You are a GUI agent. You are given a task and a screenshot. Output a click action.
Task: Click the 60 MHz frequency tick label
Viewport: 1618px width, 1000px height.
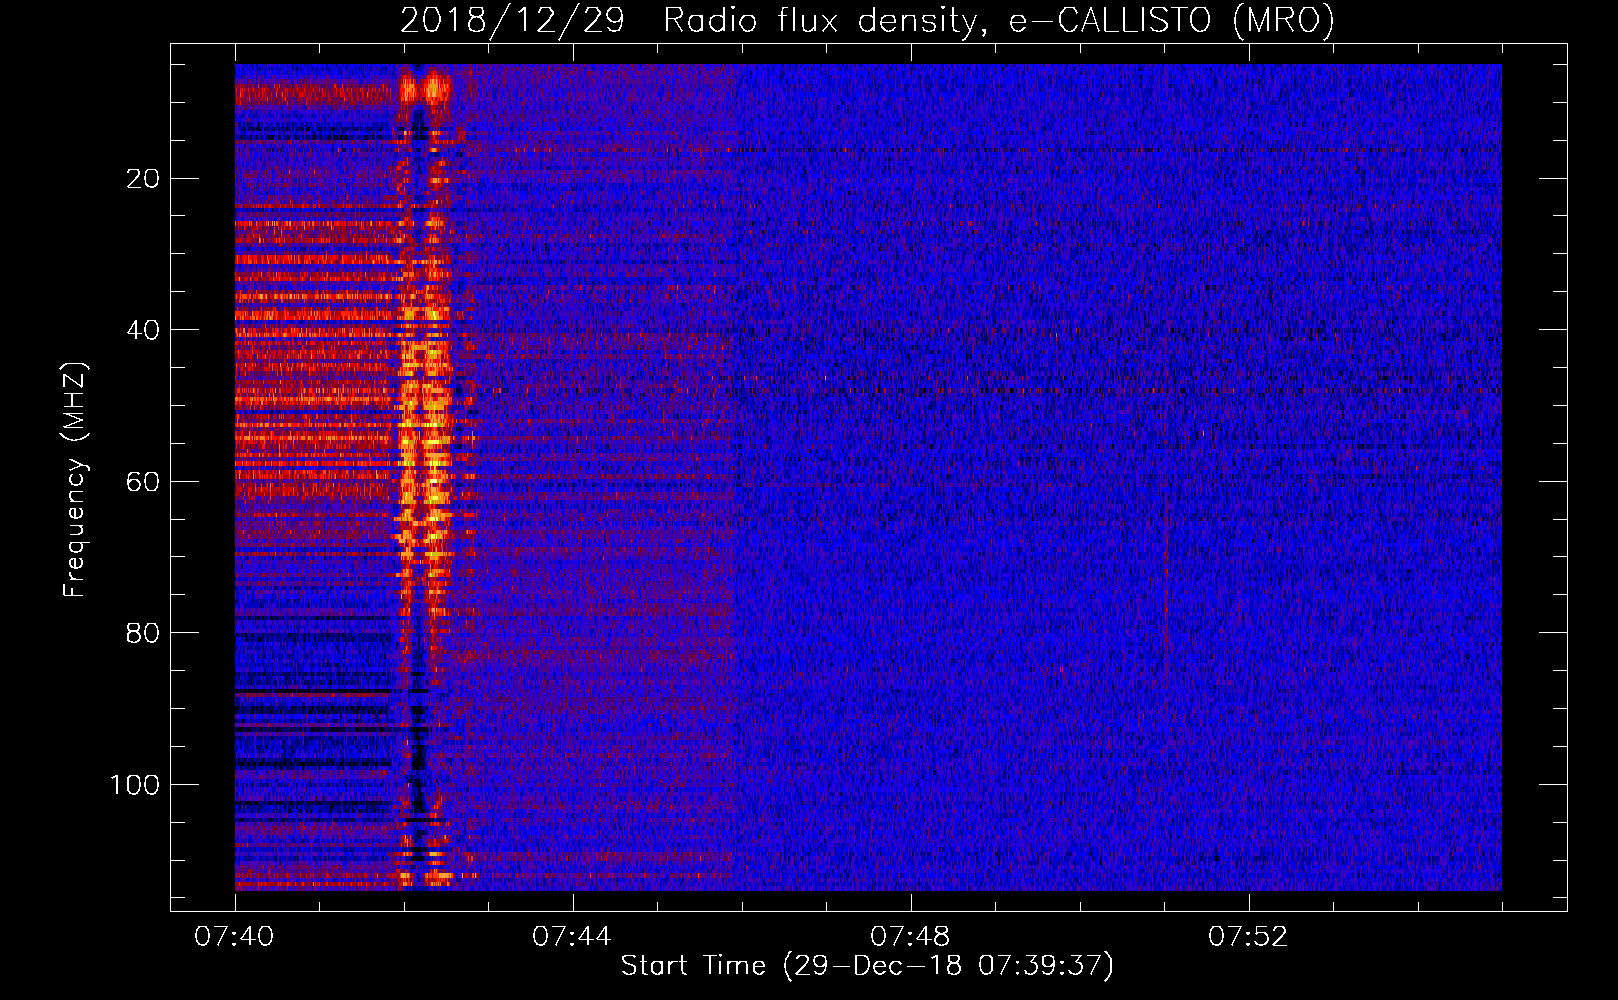coord(144,482)
